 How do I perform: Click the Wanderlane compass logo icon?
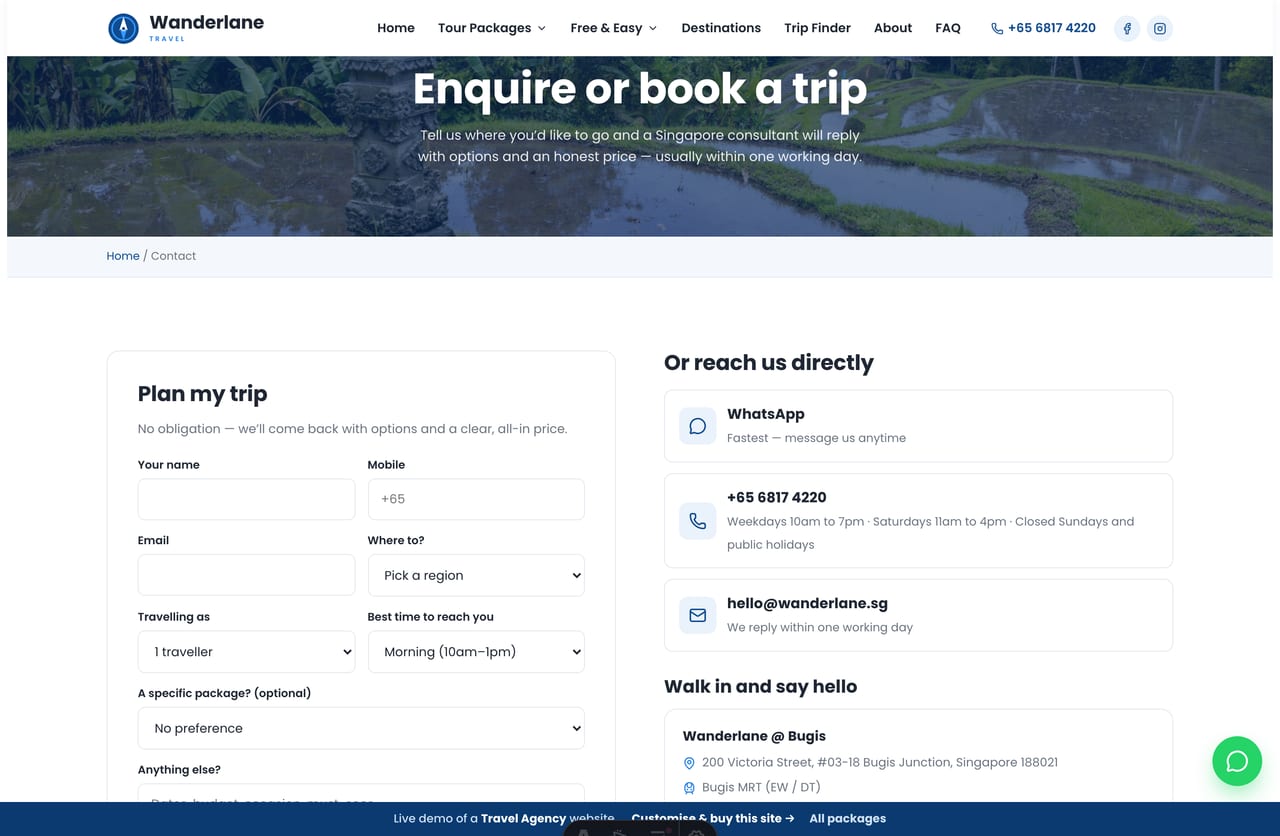pos(123,28)
